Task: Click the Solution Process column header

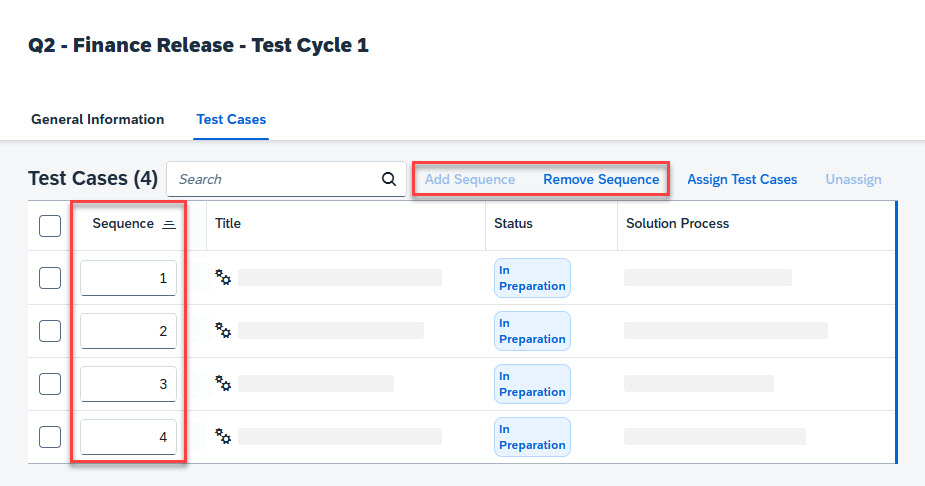Action: click(677, 224)
